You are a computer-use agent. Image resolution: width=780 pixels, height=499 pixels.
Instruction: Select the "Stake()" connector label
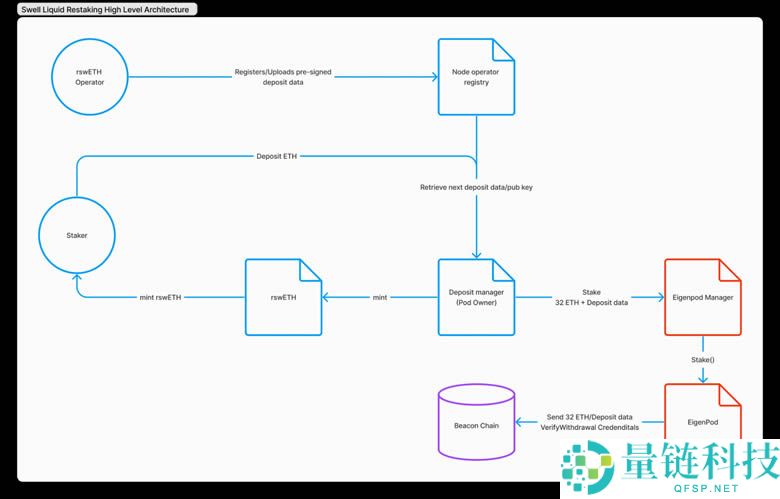click(703, 356)
